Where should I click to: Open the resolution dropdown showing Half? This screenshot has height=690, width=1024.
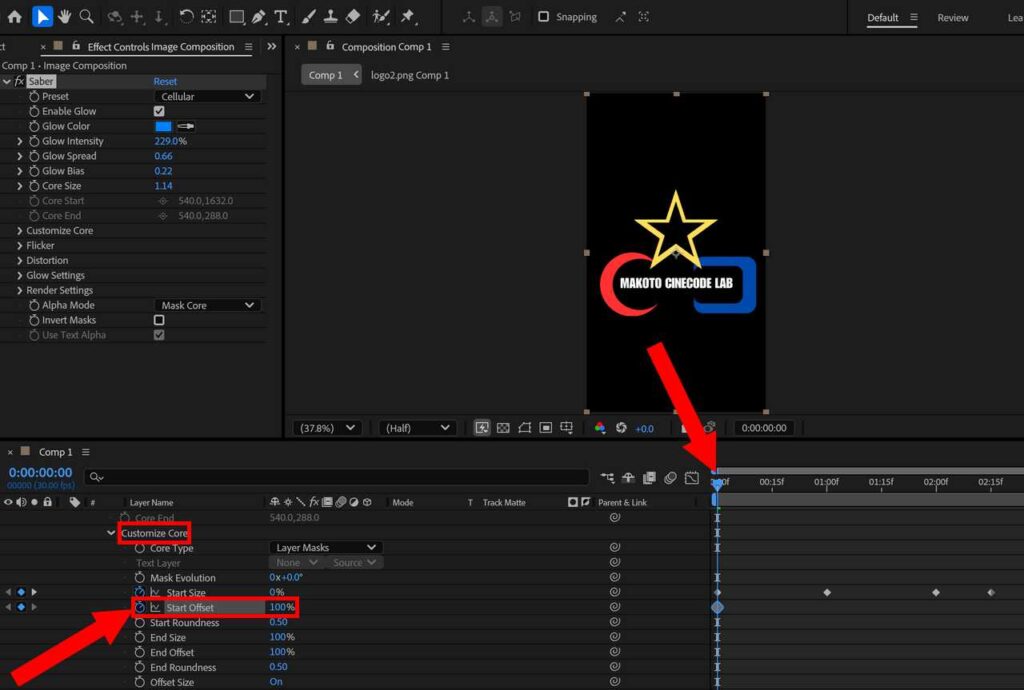pyautogui.click(x=417, y=428)
